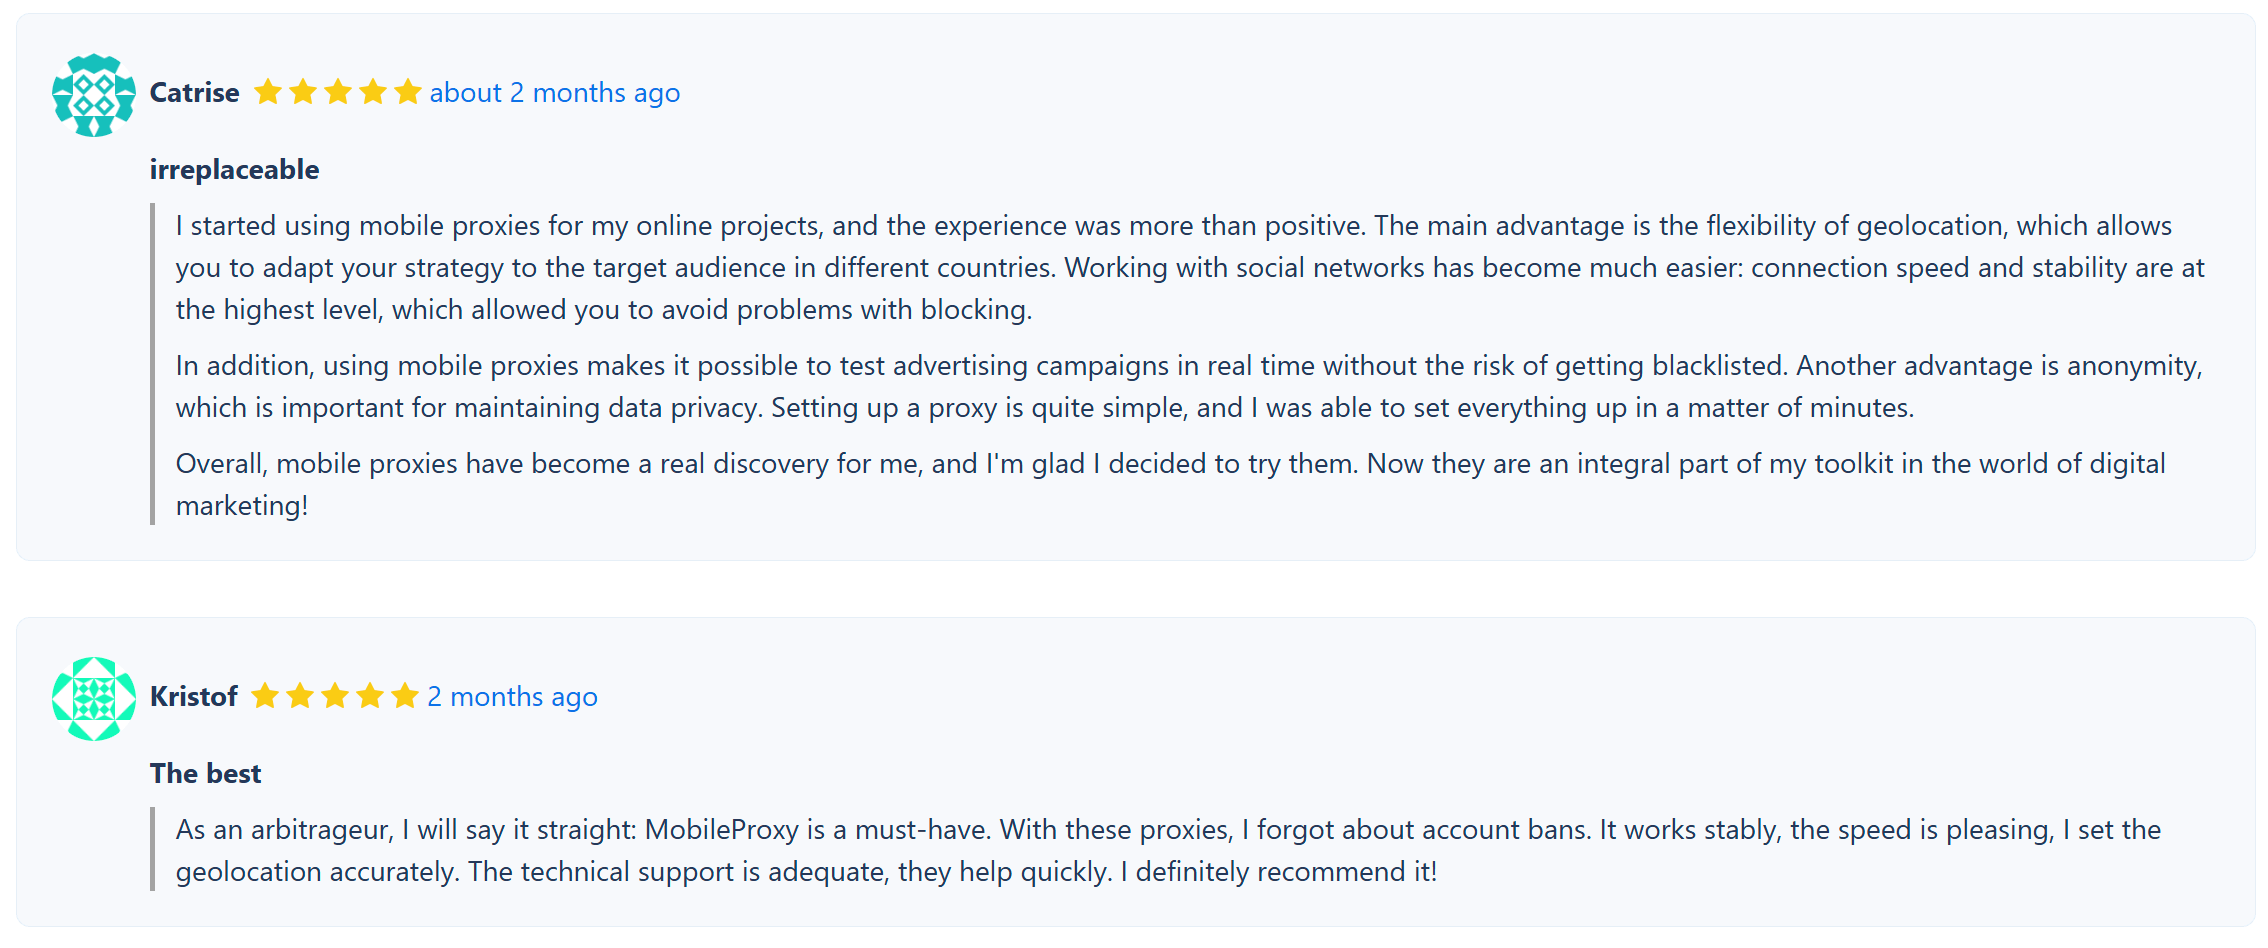Click the second star in Kristof's rating
This screenshot has height=948, width=2268.
(300, 696)
